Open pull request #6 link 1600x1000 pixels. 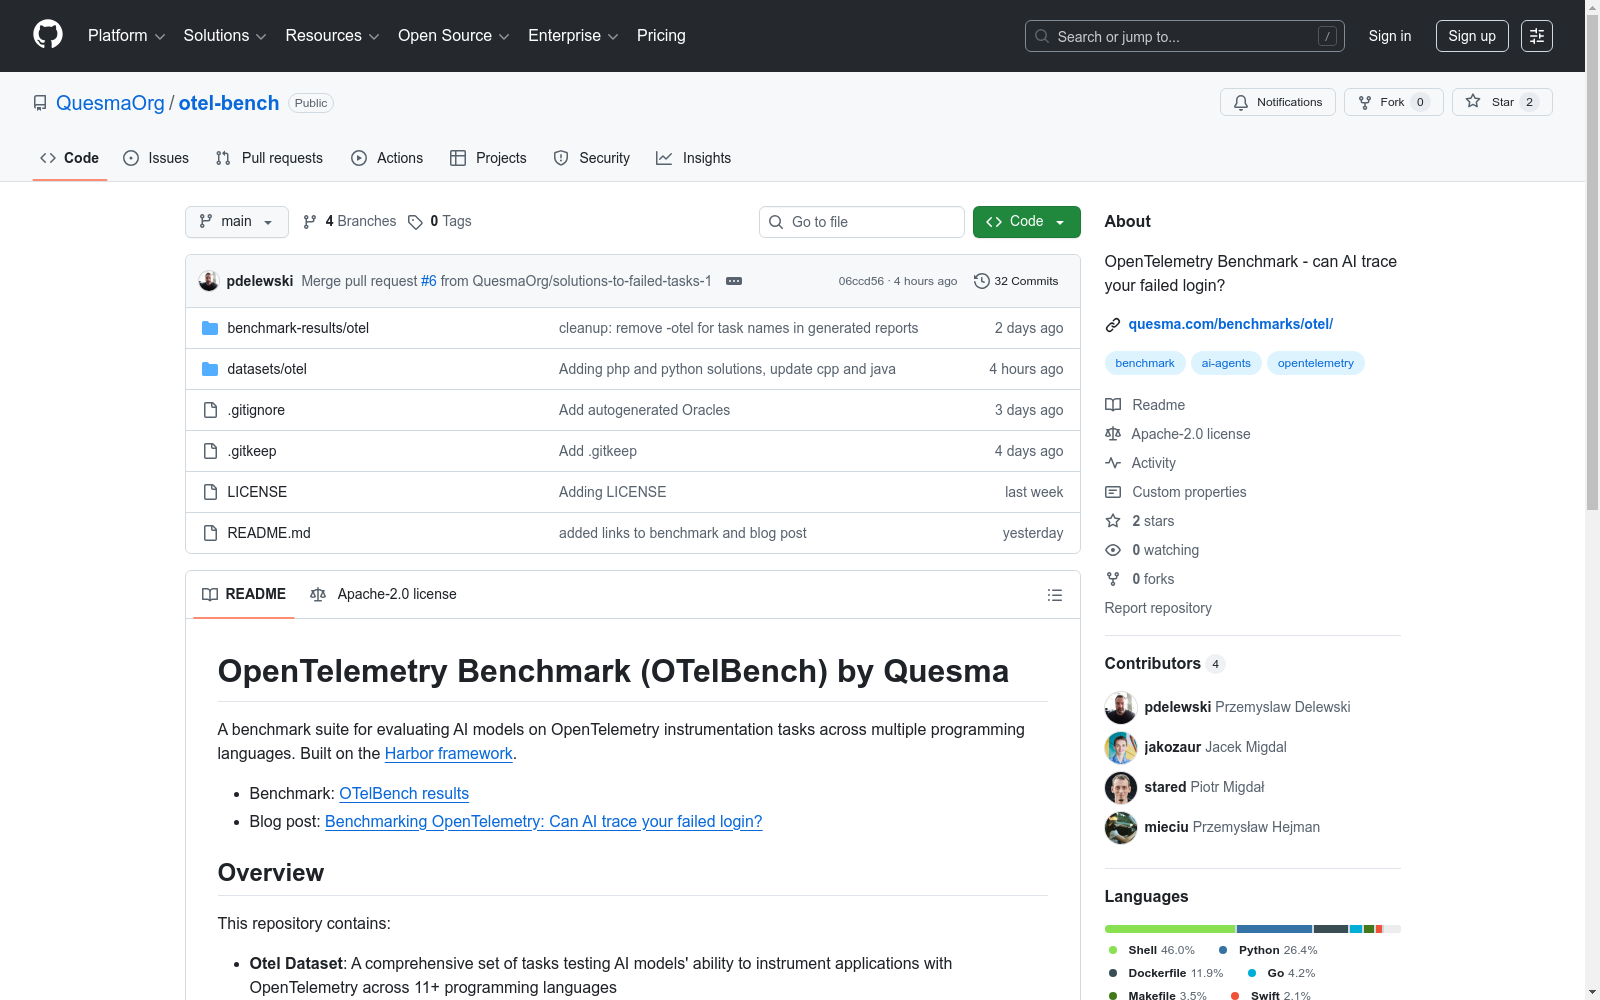pos(429,281)
